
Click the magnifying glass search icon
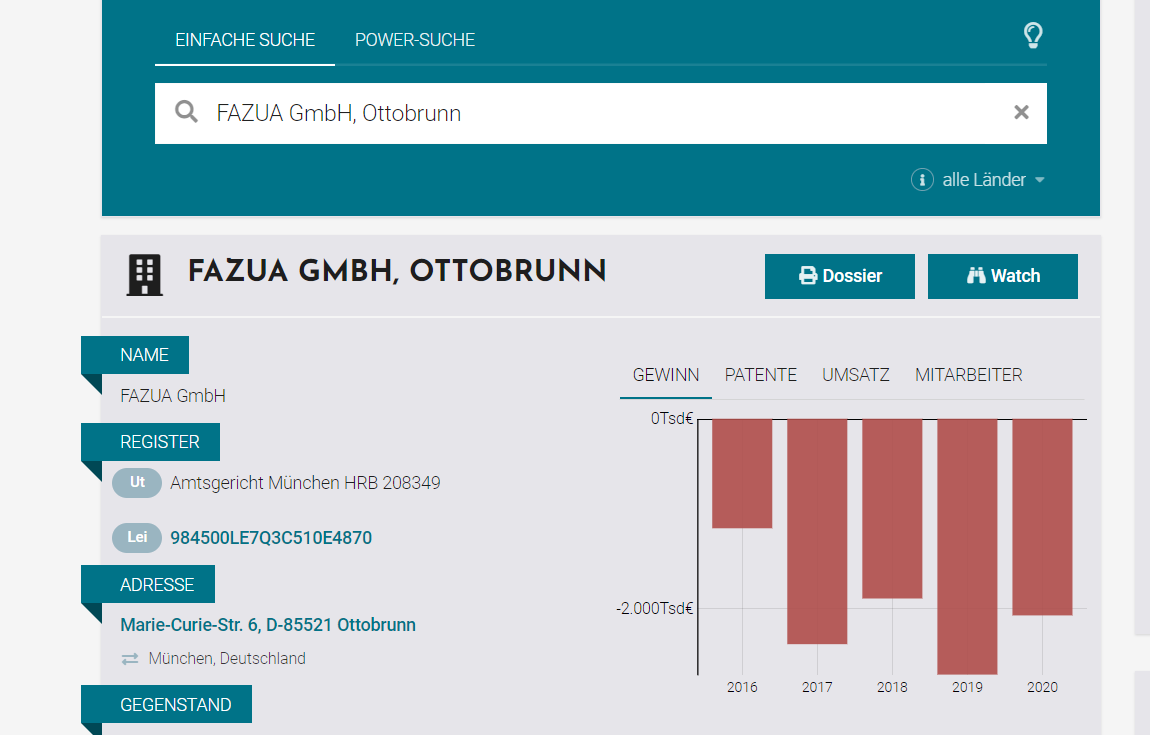tap(186, 112)
